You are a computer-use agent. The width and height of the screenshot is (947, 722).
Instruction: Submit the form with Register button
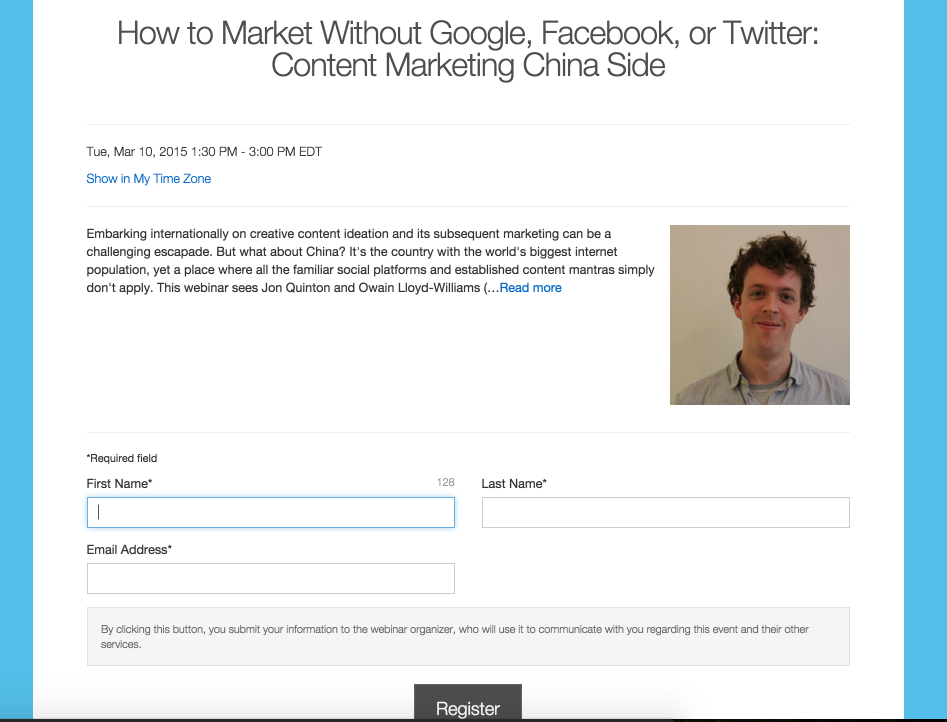(467, 703)
